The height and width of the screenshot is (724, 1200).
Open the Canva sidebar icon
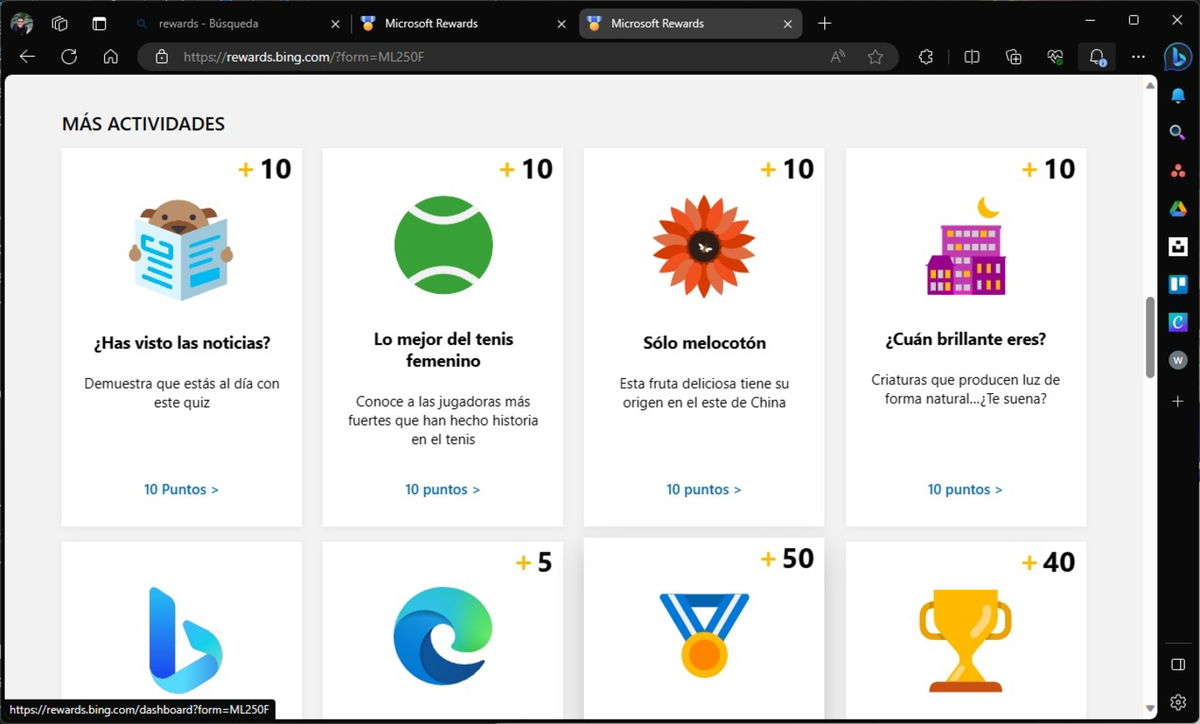point(1177,321)
